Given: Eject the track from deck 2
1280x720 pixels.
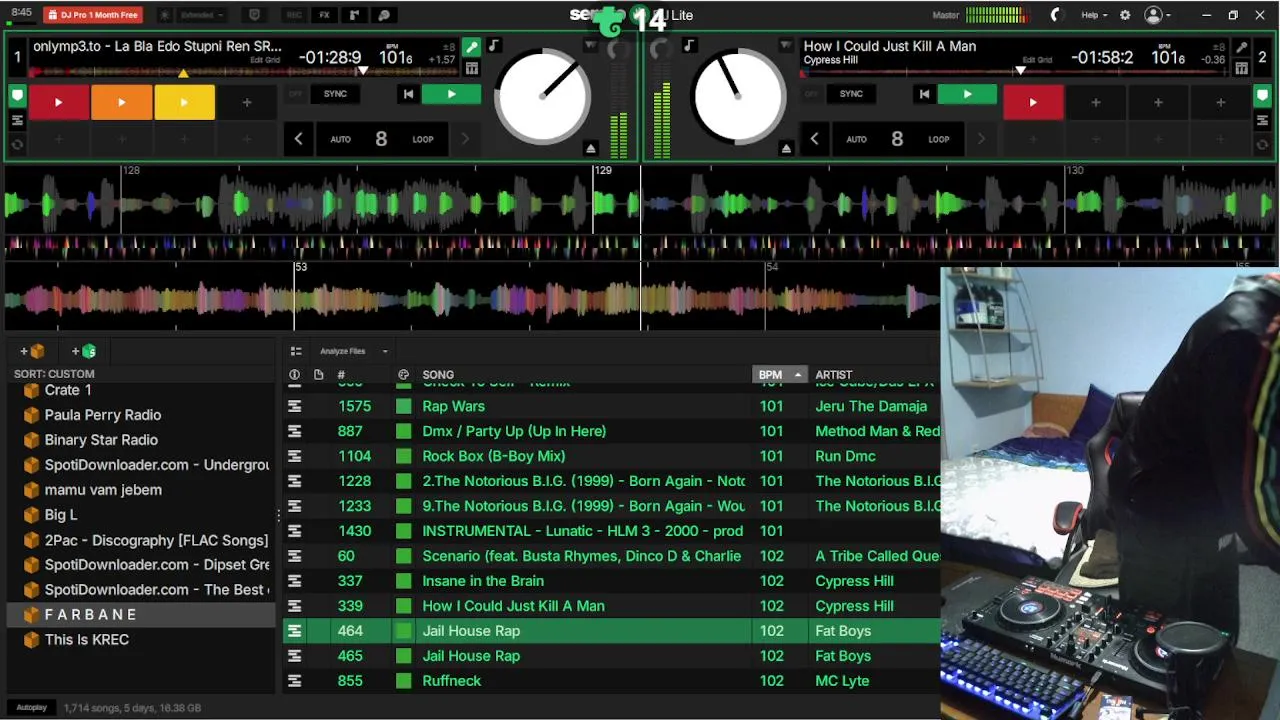Looking at the screenshot, I should [x=786, y=148].
